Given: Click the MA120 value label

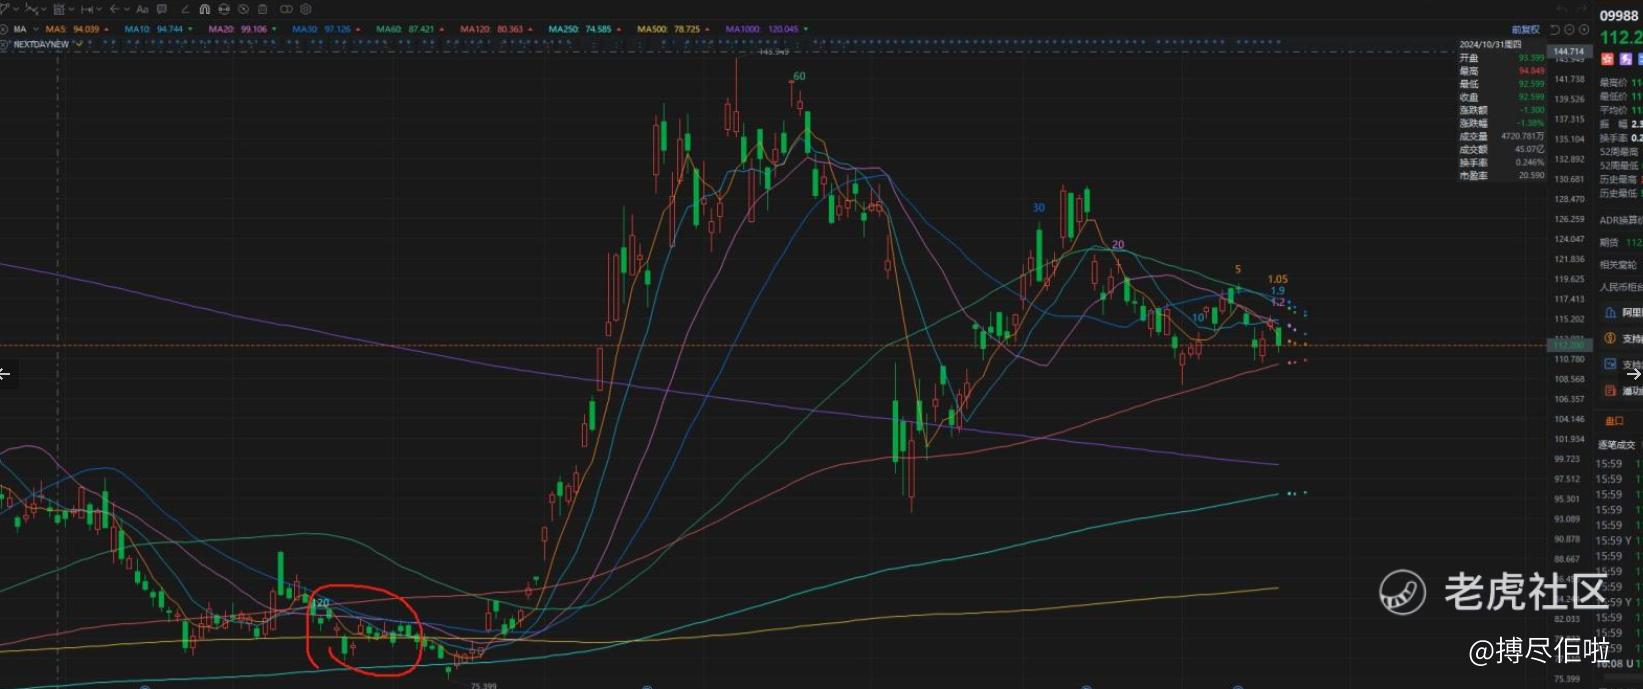Looking at the screenshot, I should click(x=491, y=29).
